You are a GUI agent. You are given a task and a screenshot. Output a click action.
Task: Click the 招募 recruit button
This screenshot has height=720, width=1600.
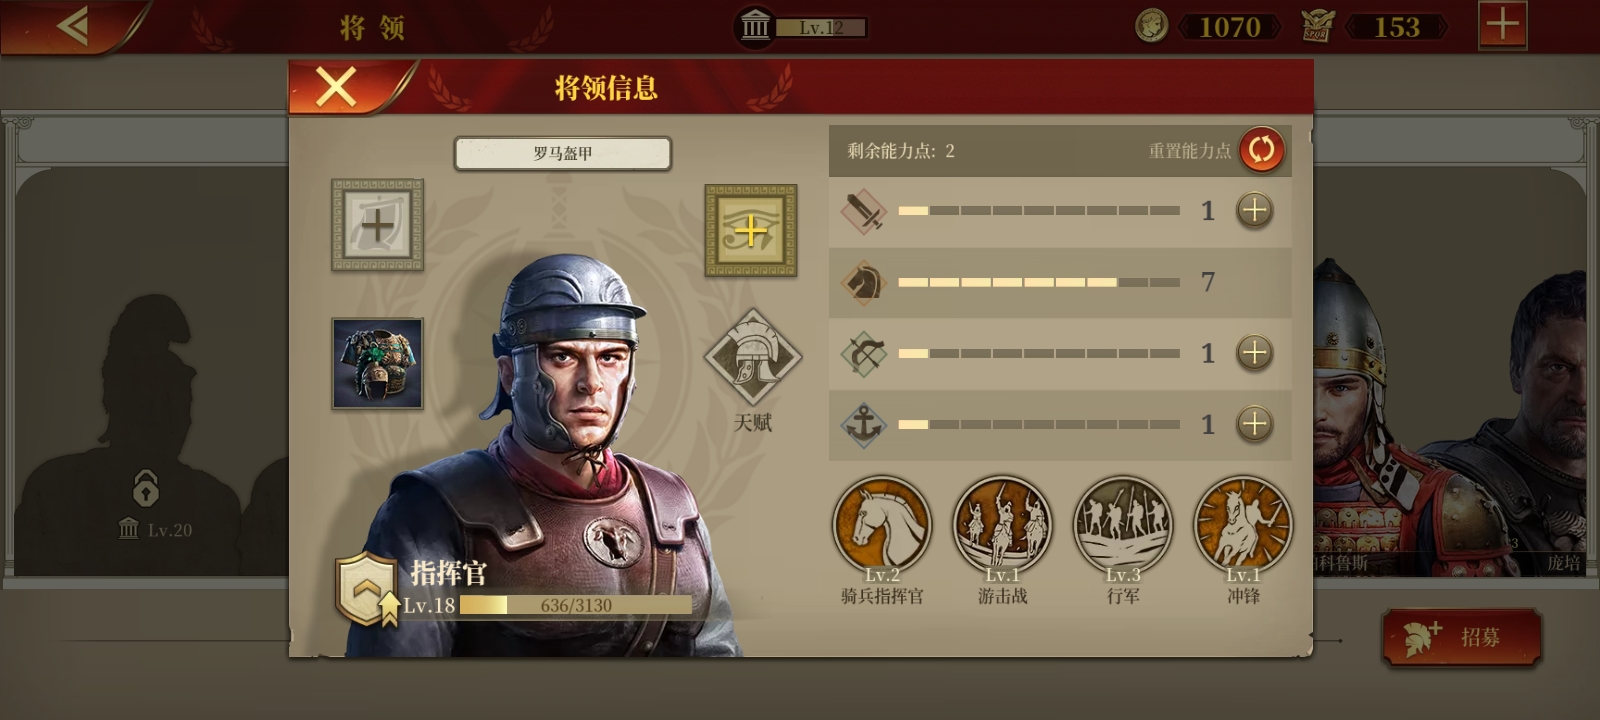(x=1461, y=637)
